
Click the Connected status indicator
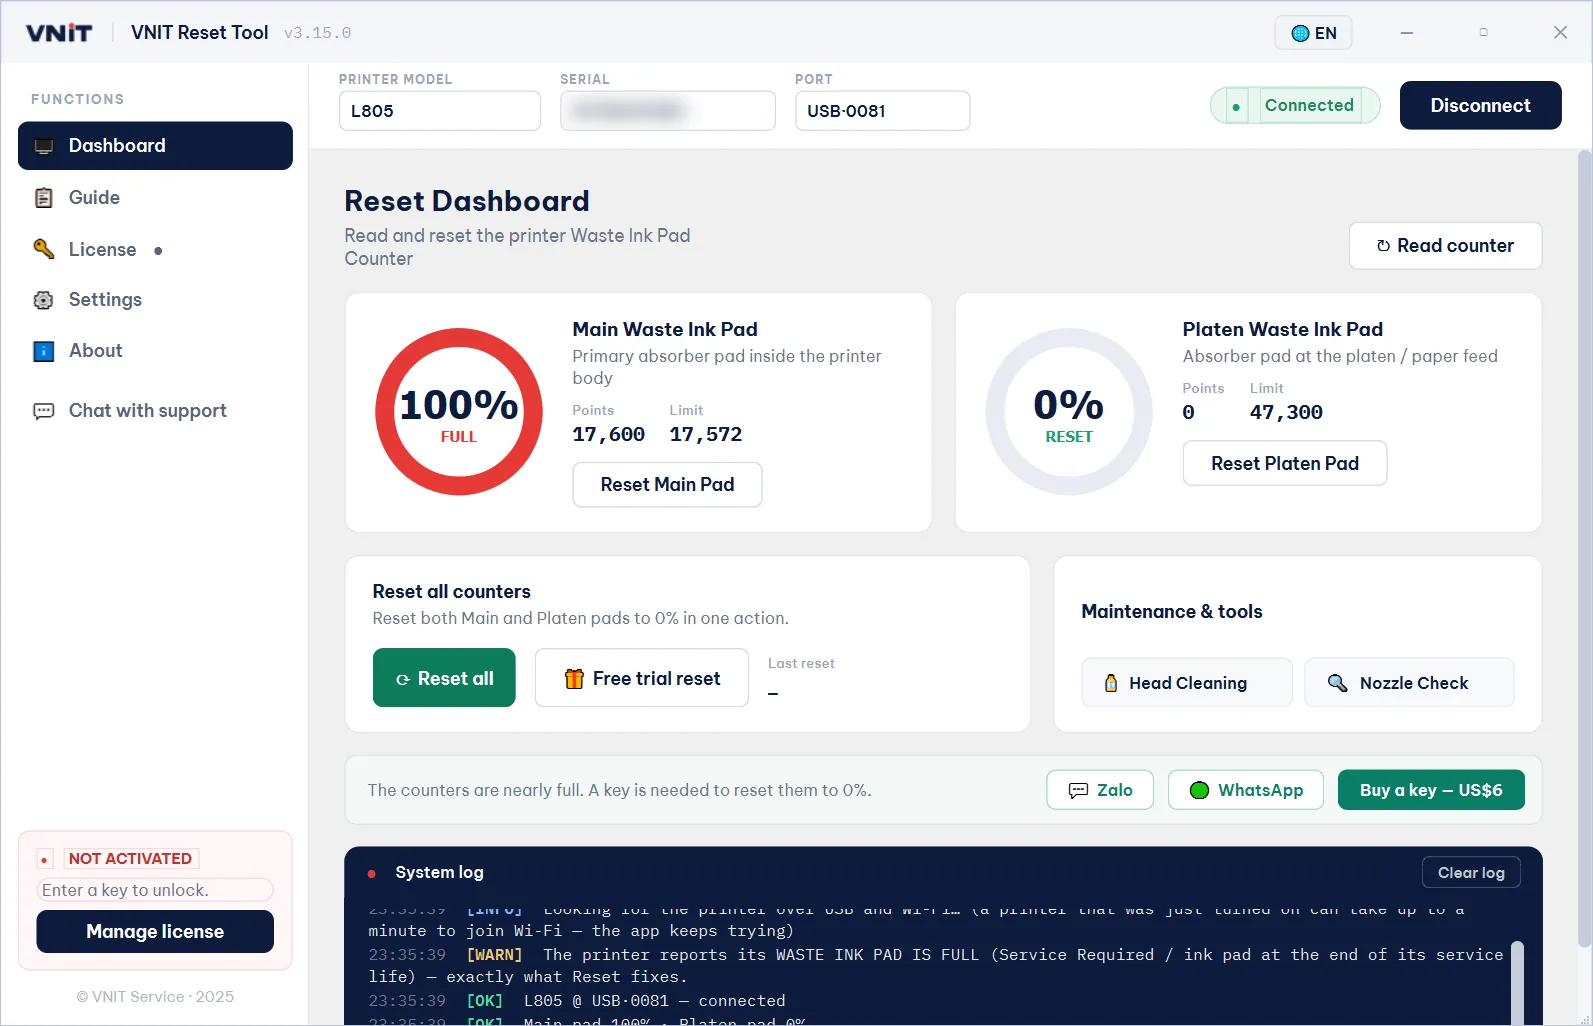(1295, 105)
